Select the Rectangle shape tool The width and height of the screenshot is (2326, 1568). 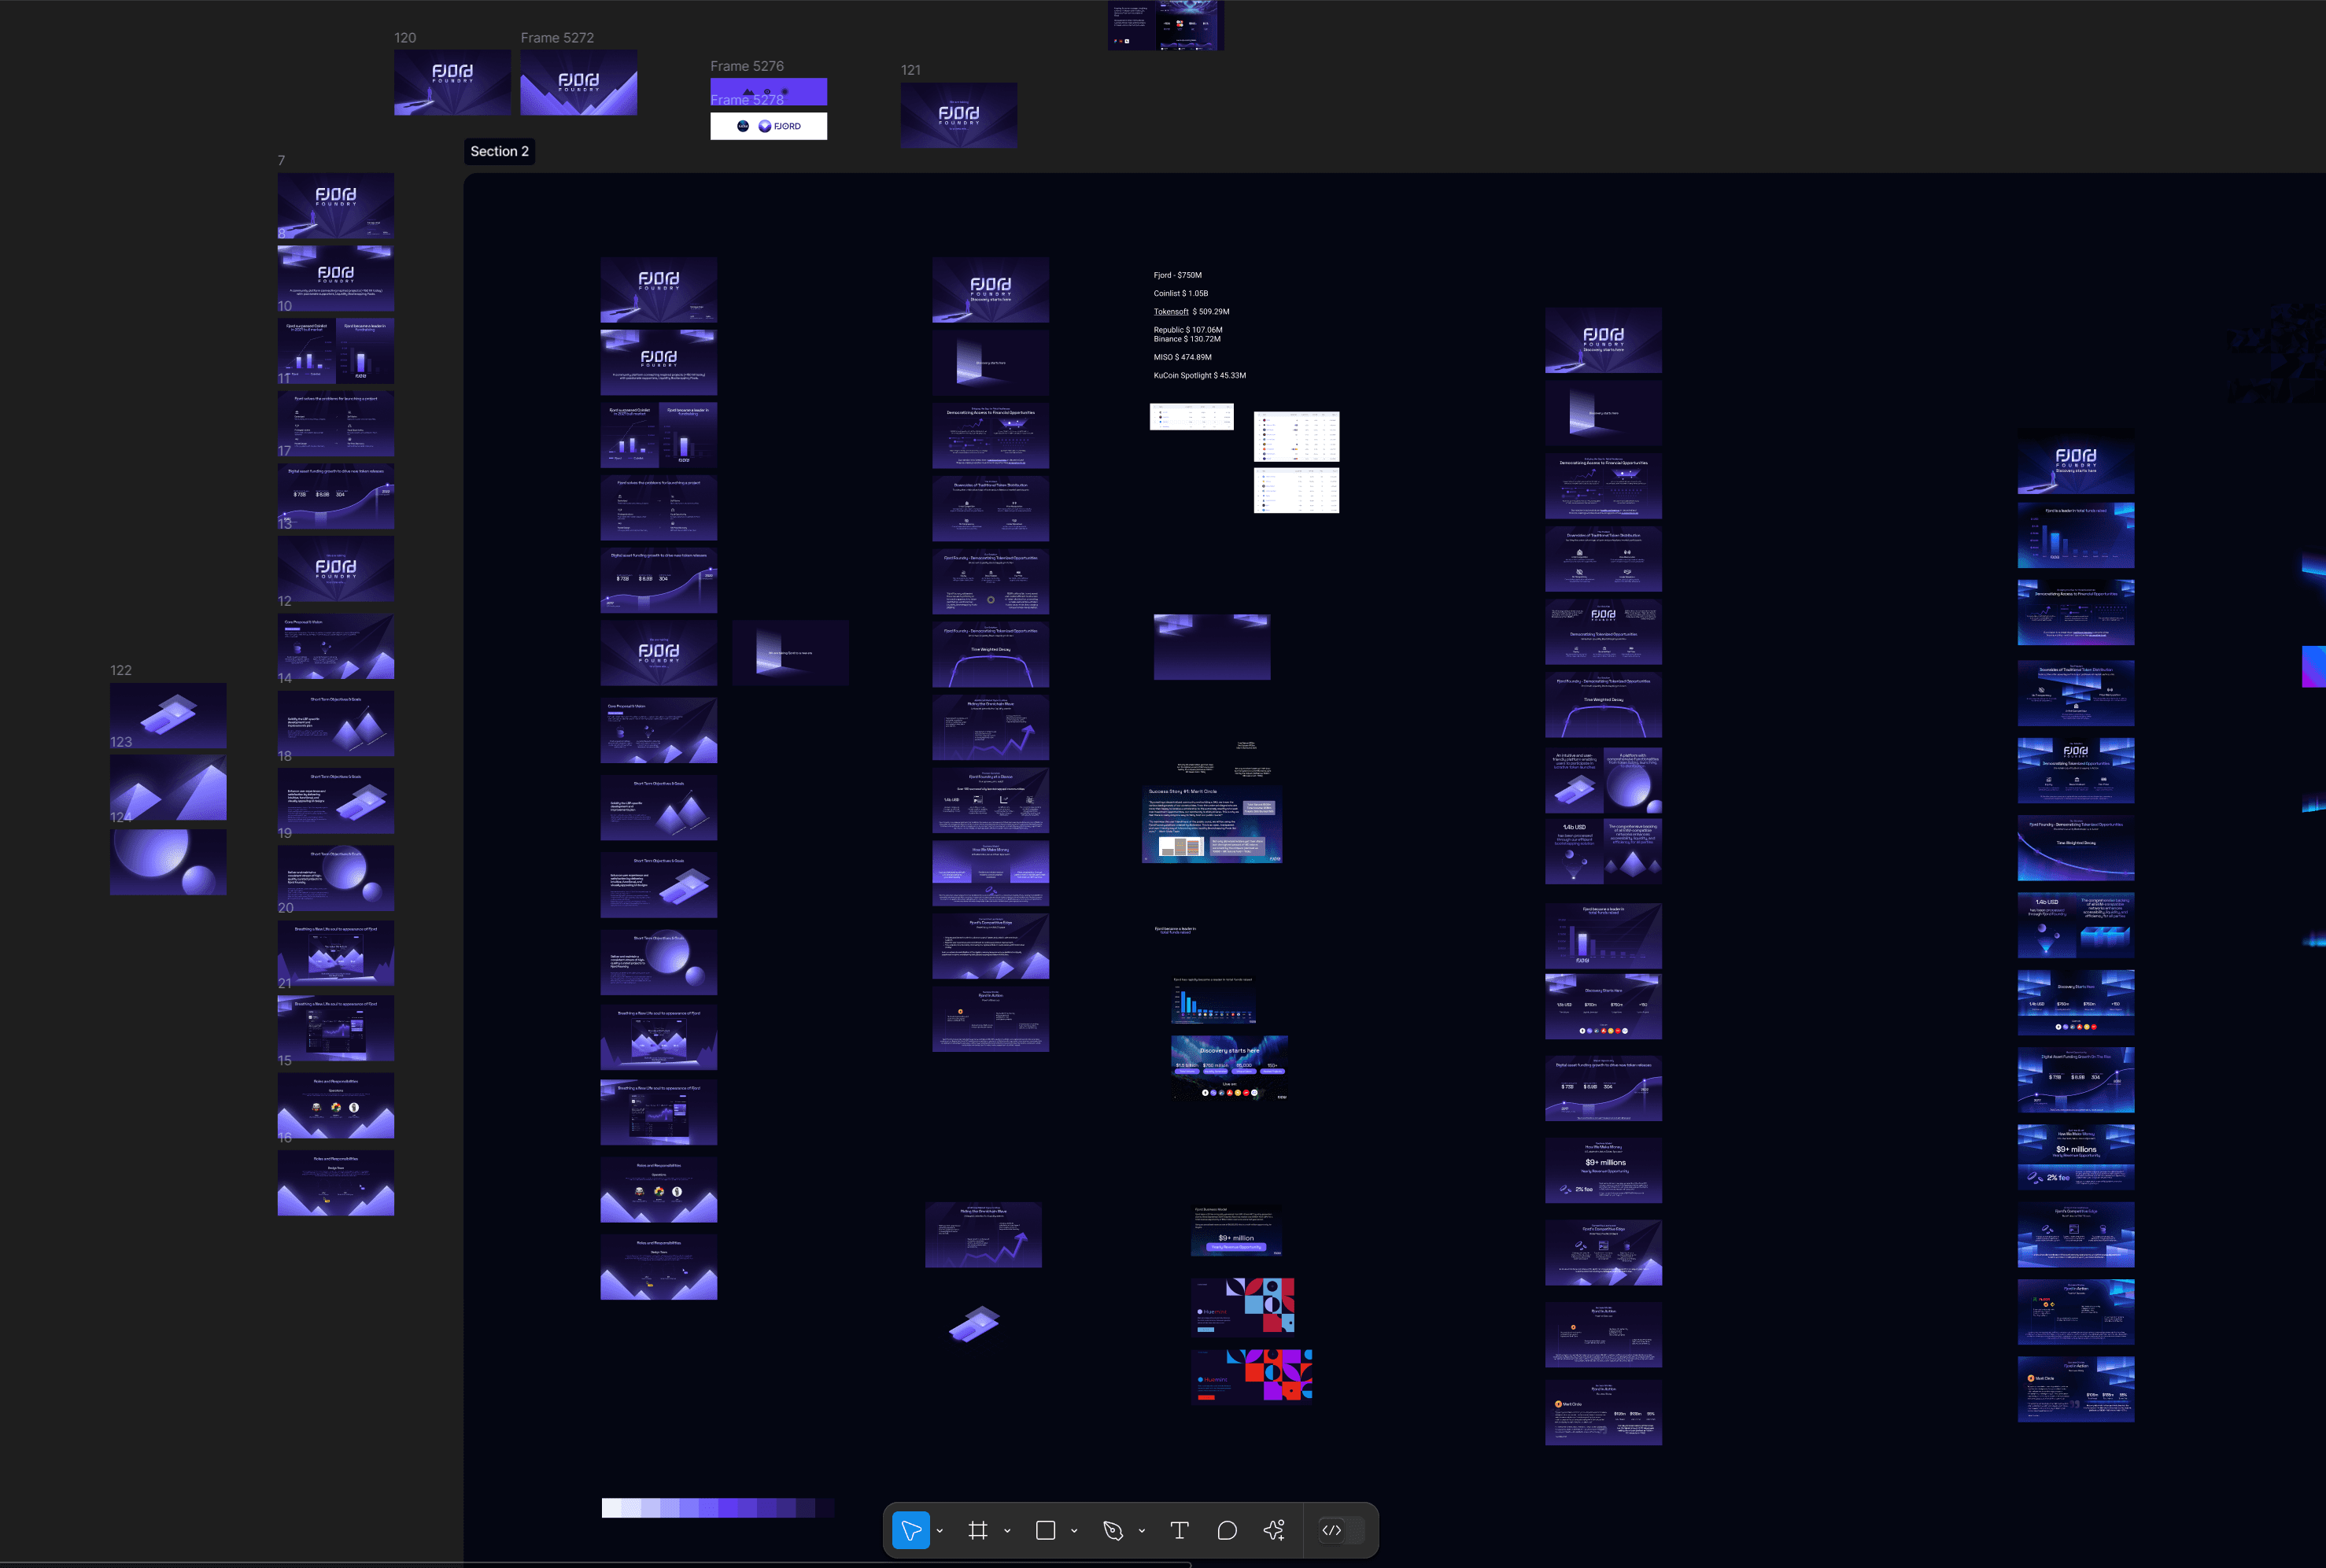(1045, 1530)
